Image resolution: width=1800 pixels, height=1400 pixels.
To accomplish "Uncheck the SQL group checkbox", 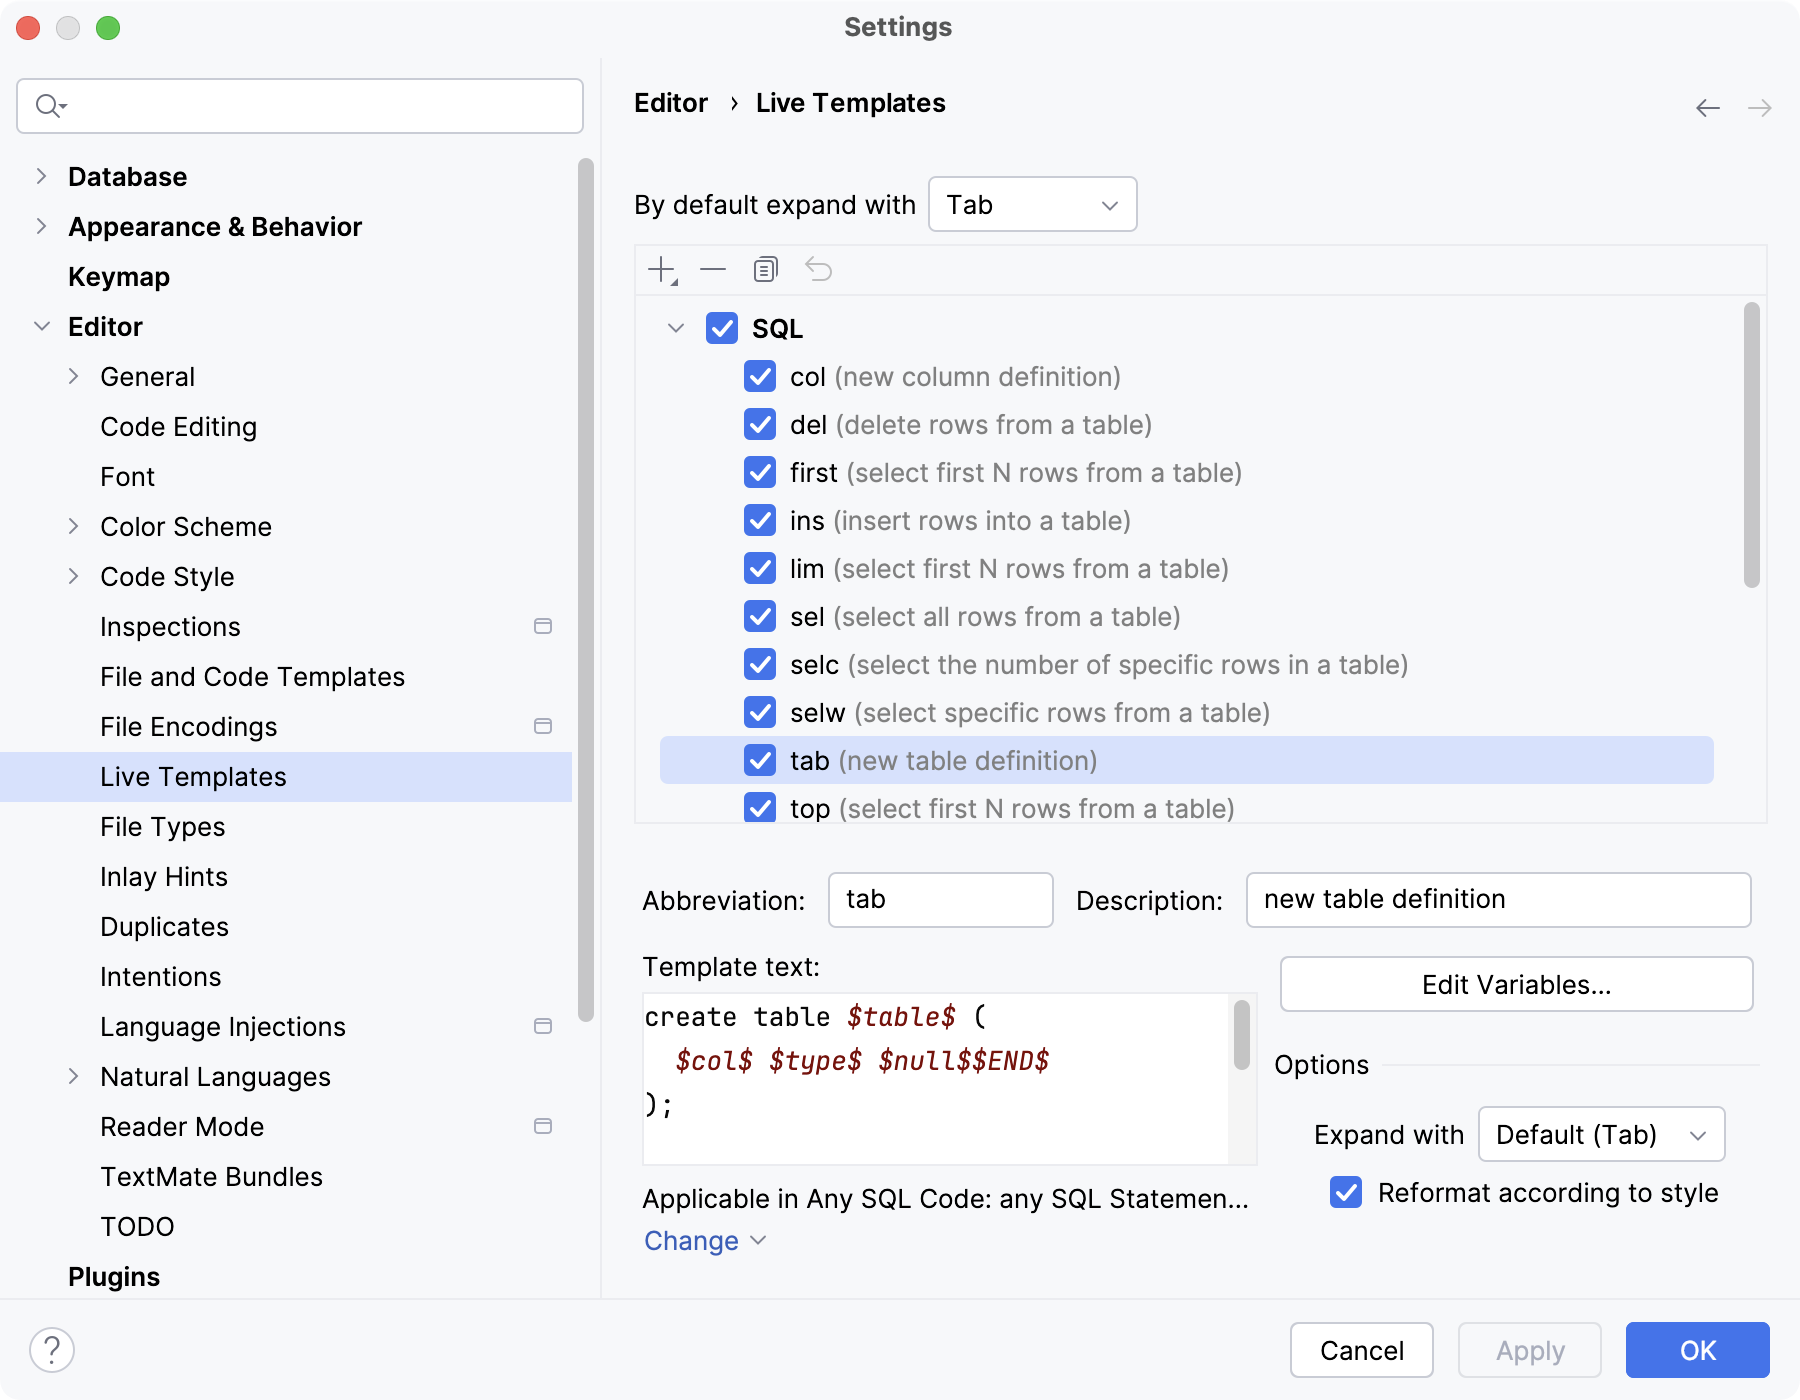I will point(722,328).
